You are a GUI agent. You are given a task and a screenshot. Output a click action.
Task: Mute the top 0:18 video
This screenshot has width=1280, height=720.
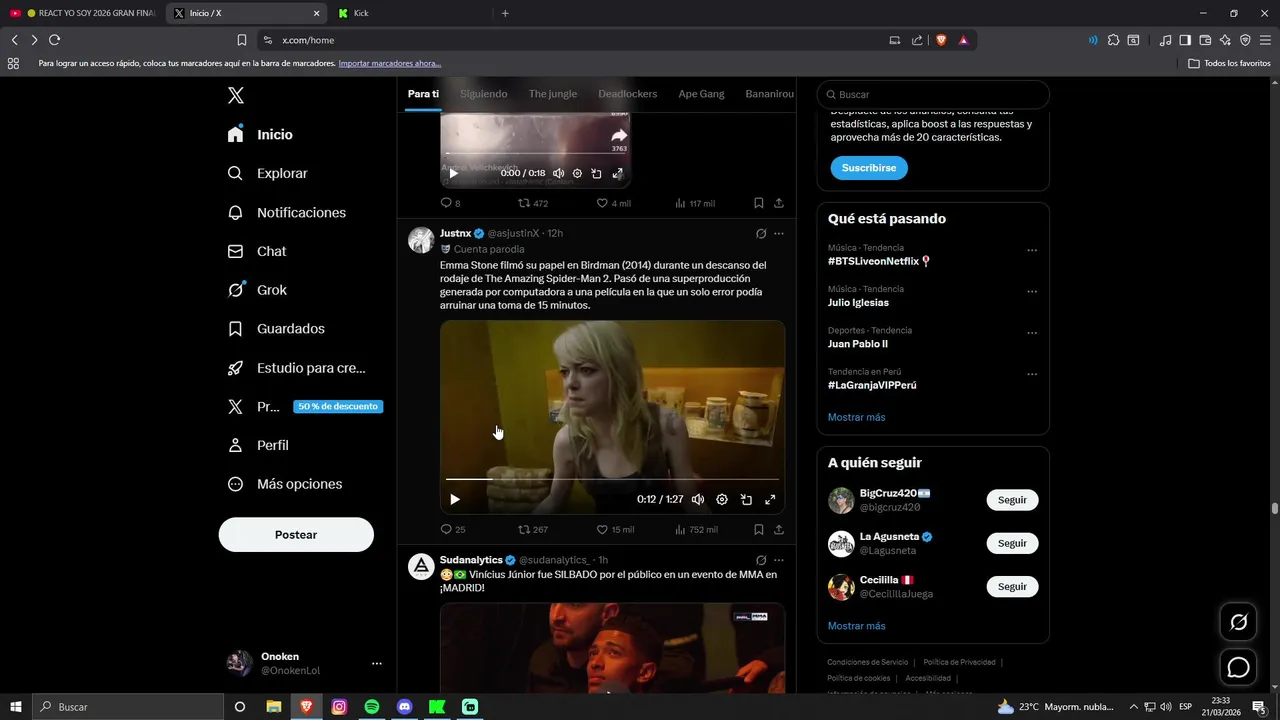(x=558, y=173)
